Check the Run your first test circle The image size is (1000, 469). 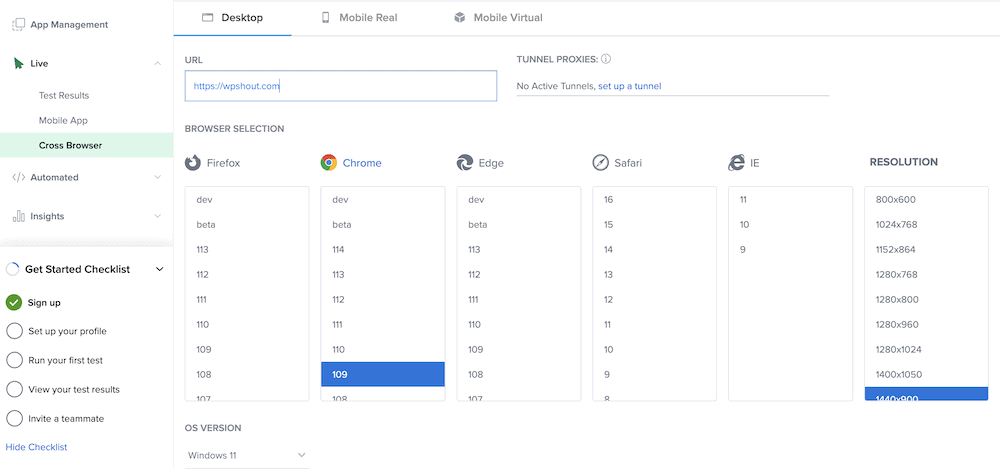click(14, 360)
